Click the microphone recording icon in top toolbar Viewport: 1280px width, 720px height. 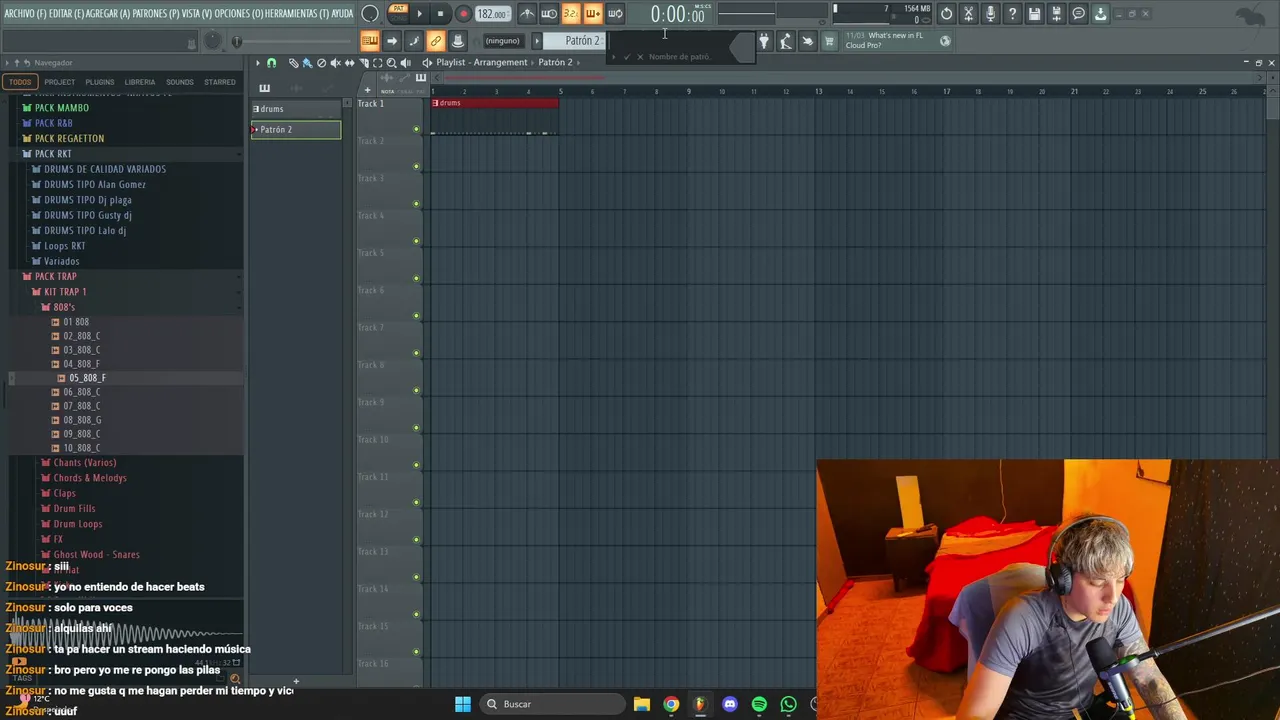pos(990,13)
